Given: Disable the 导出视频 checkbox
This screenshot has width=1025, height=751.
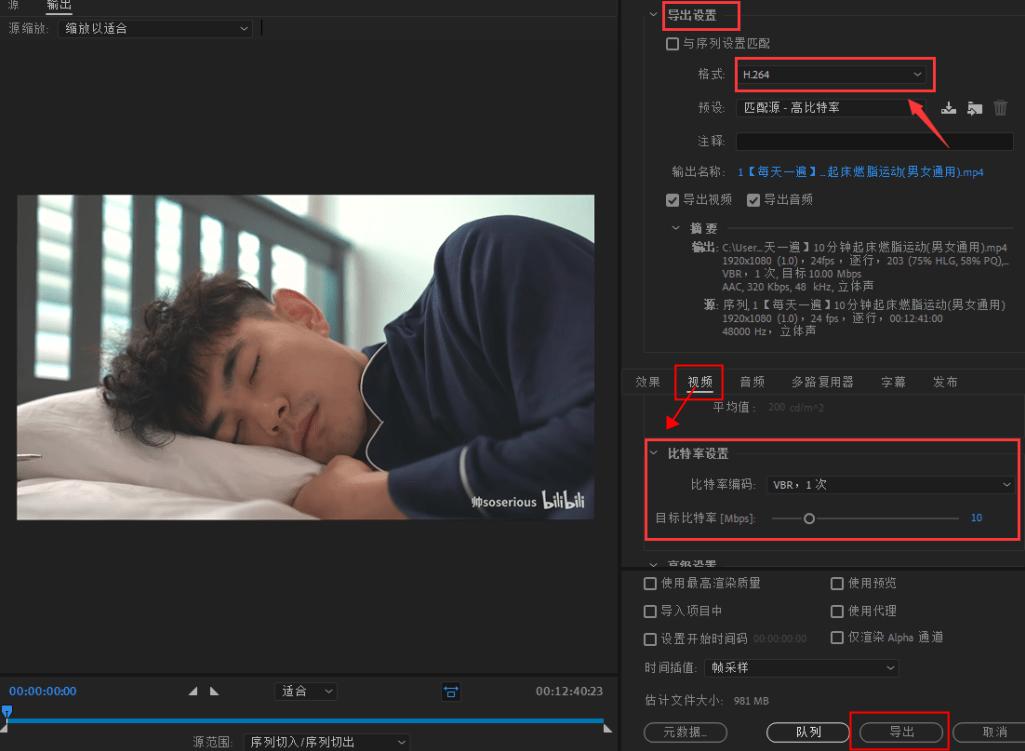Looking at the screenshot, I should 673,200.
